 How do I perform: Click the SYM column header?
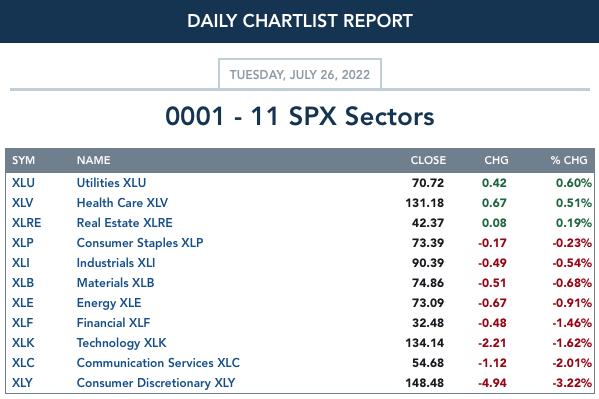[23, 160]
